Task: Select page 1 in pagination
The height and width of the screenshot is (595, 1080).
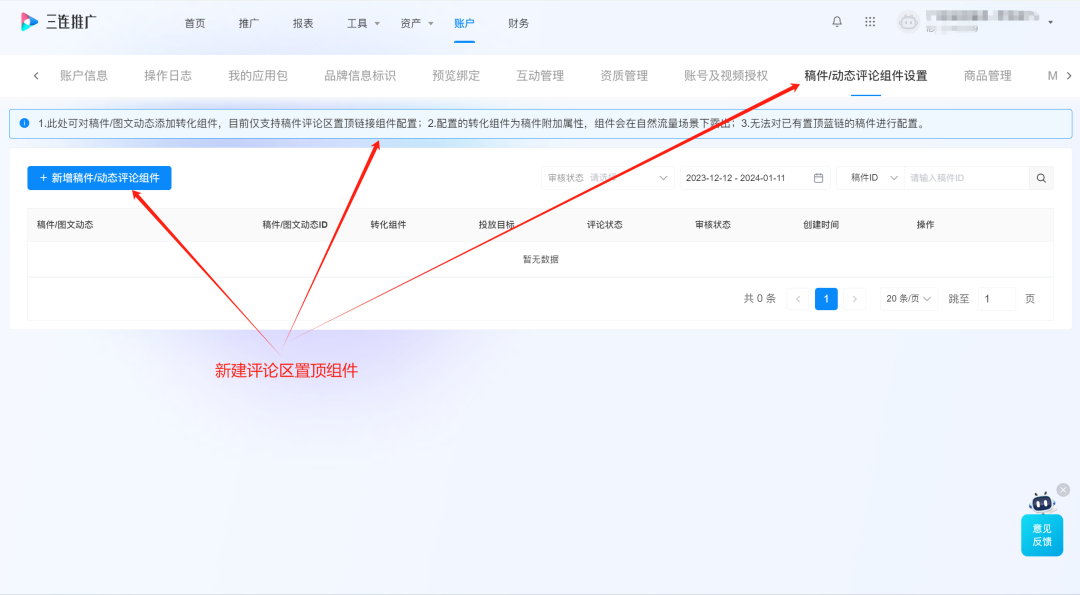Action: tap(826, 299)
